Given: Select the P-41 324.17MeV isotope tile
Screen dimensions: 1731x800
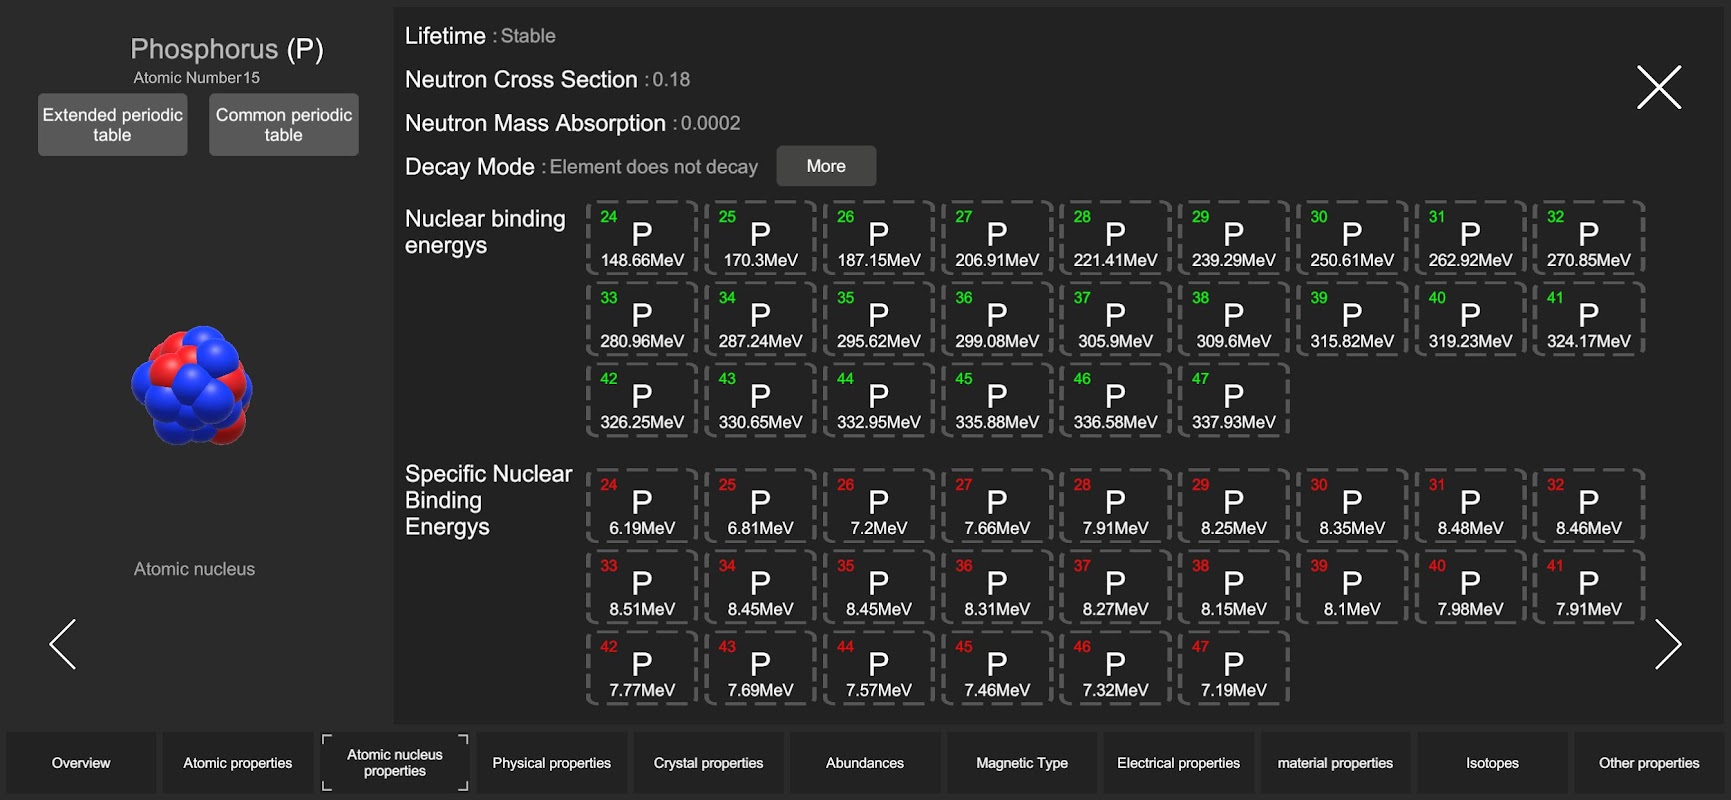Looking at the screenshot, I should click(1588, 319).
